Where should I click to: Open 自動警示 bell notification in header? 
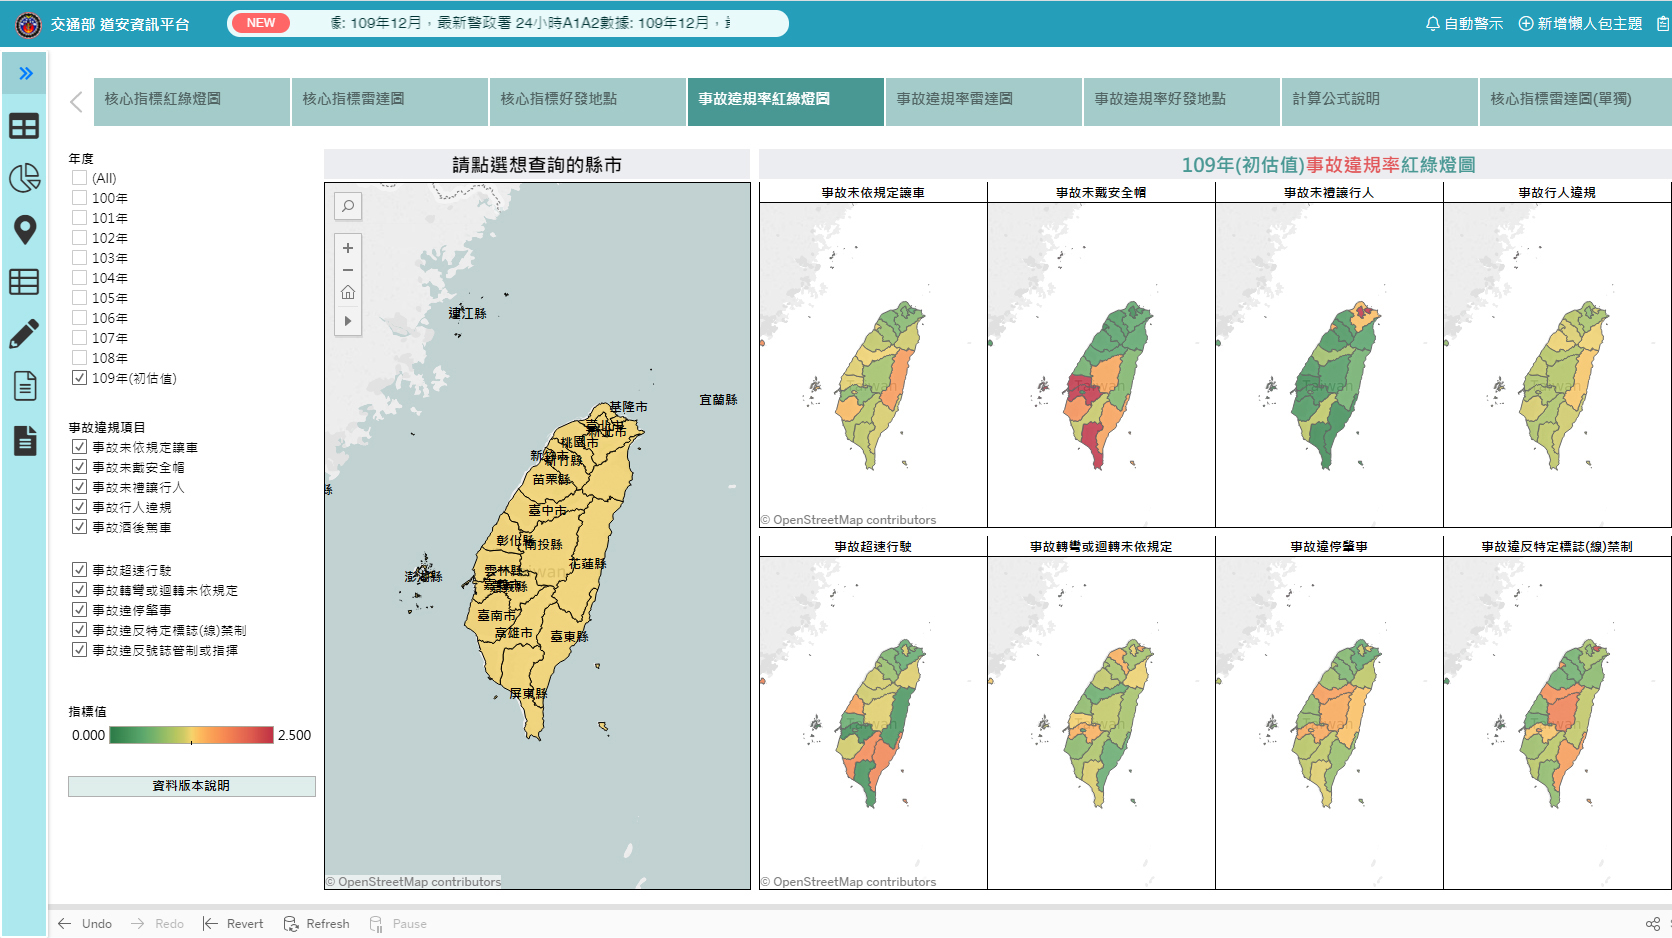1464,24
